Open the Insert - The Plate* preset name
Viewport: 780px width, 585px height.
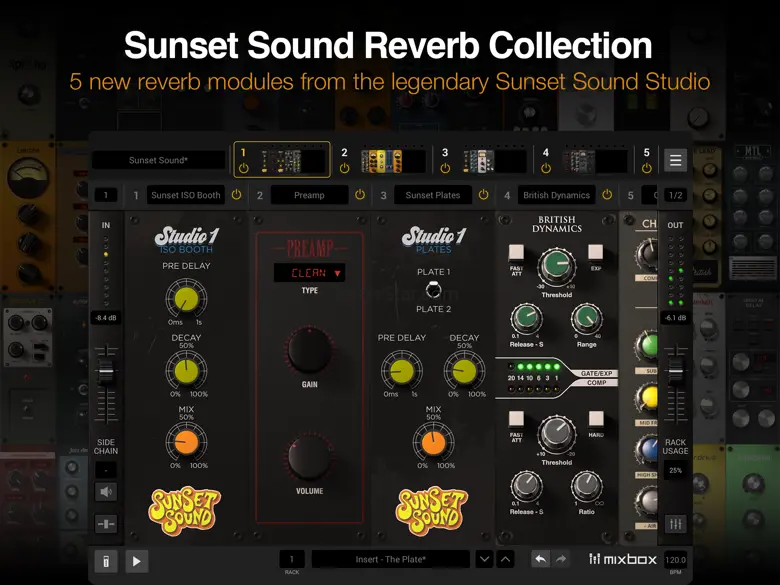coord(390,559)
